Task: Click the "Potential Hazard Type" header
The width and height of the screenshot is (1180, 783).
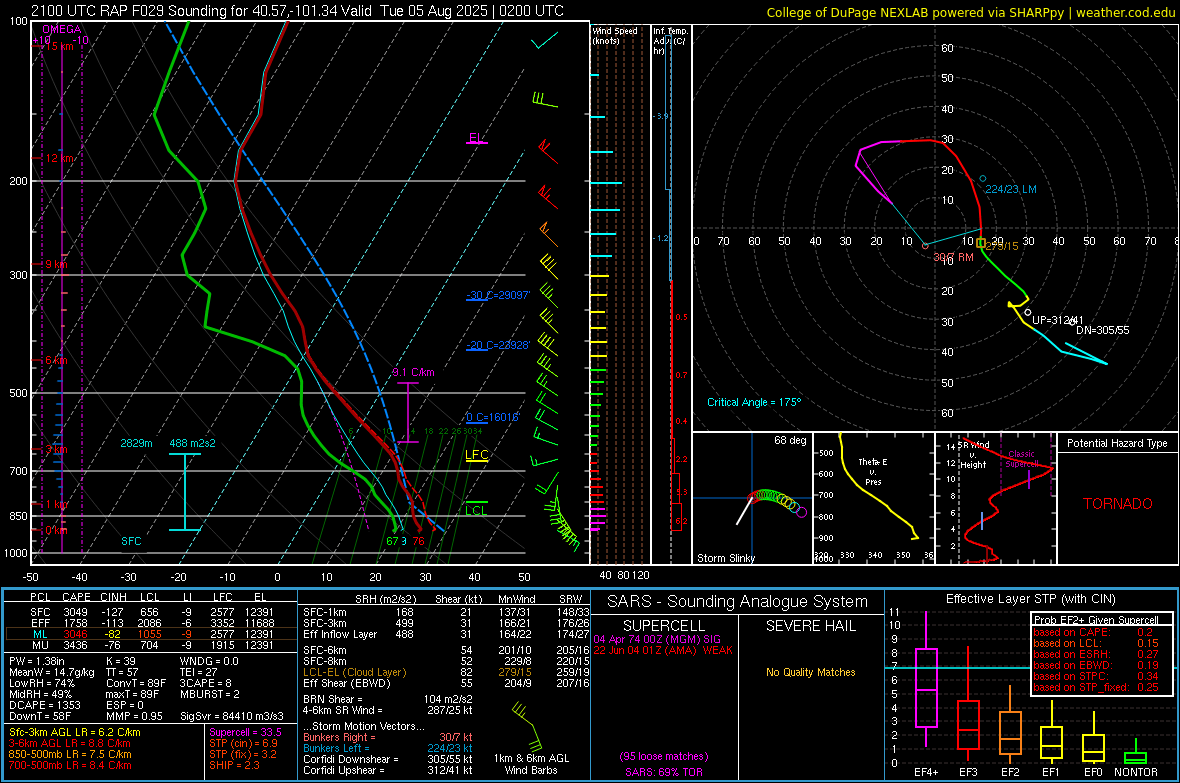Action: pos(1117,443)
